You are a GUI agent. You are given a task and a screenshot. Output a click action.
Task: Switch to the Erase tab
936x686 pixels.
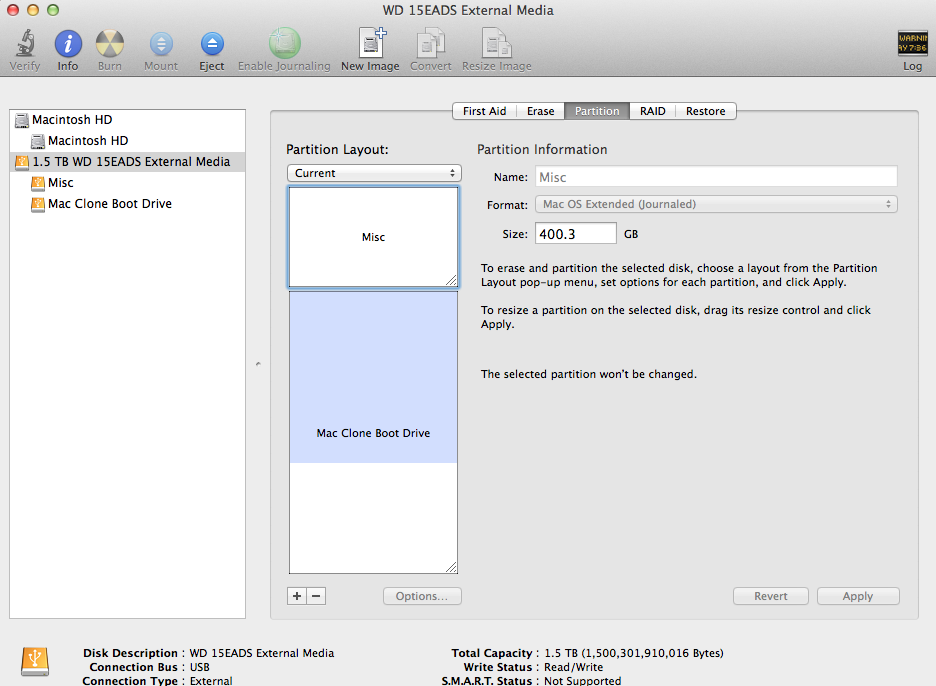click(x=540, y=111)
